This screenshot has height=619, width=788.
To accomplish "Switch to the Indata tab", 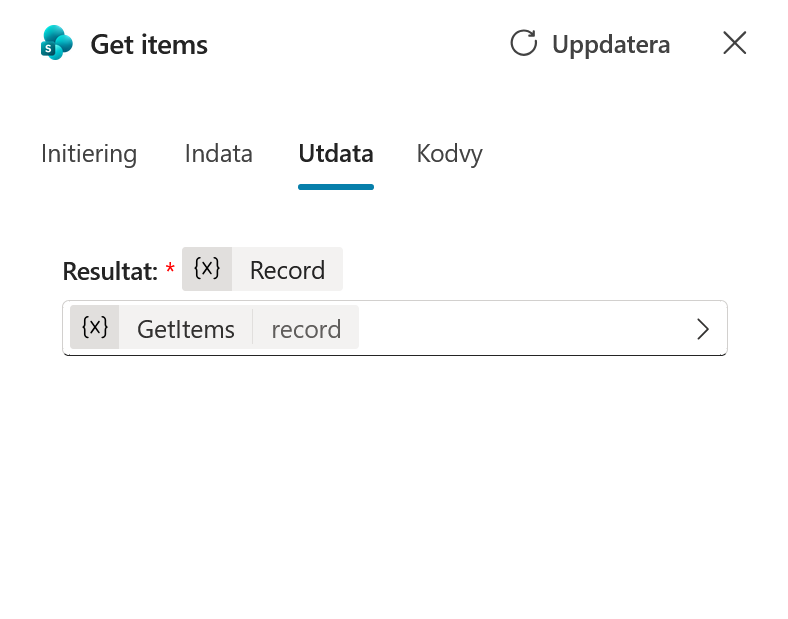I will tap(219, 154).
